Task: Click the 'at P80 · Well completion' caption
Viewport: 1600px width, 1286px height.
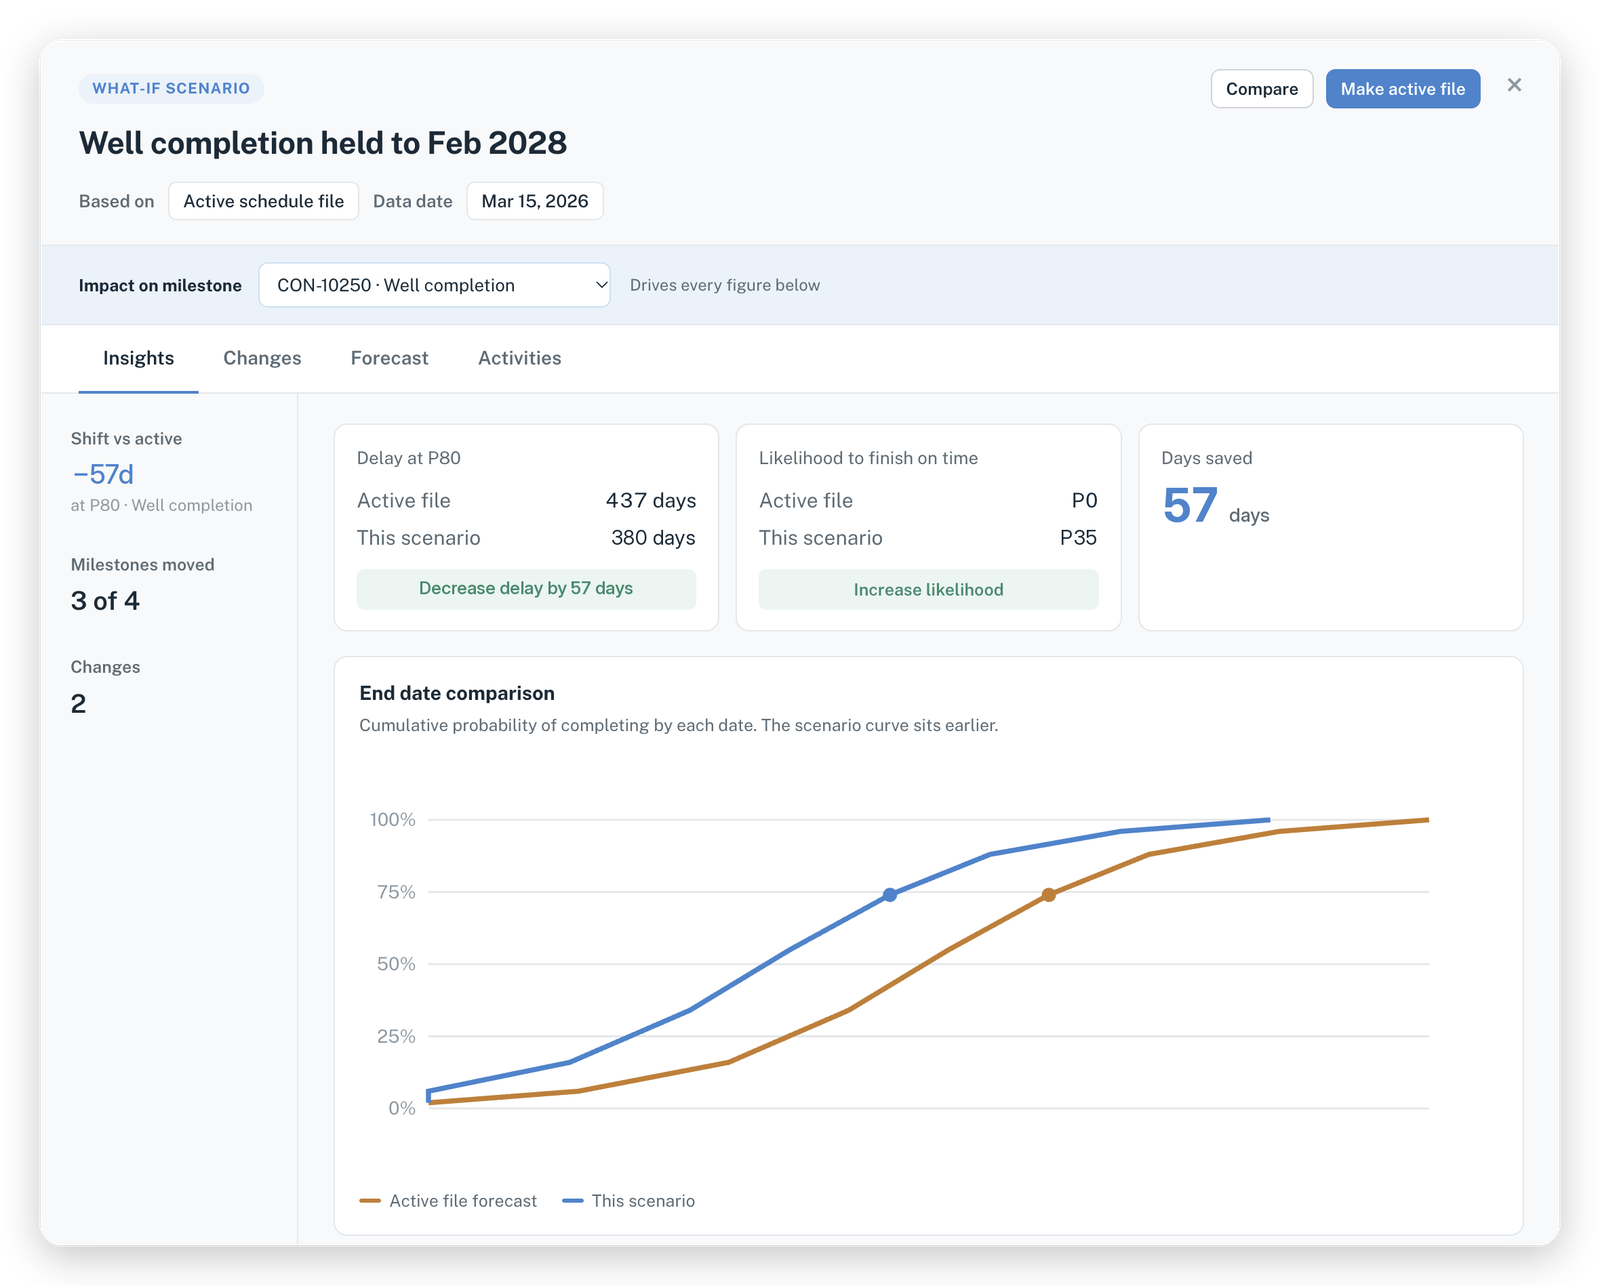Action: click(161, 505)
